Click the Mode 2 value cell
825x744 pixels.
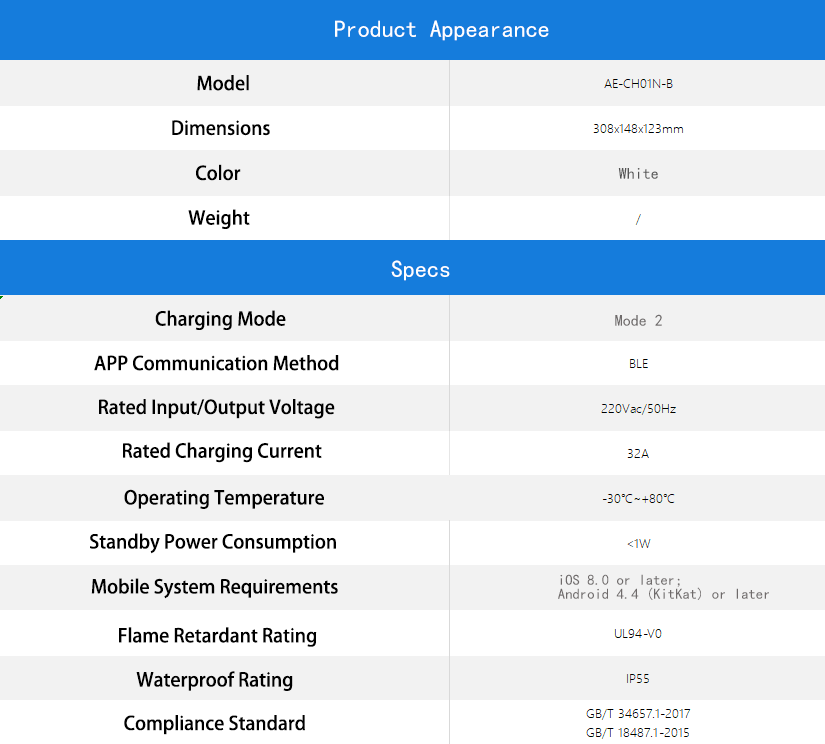tap(638, 321)
